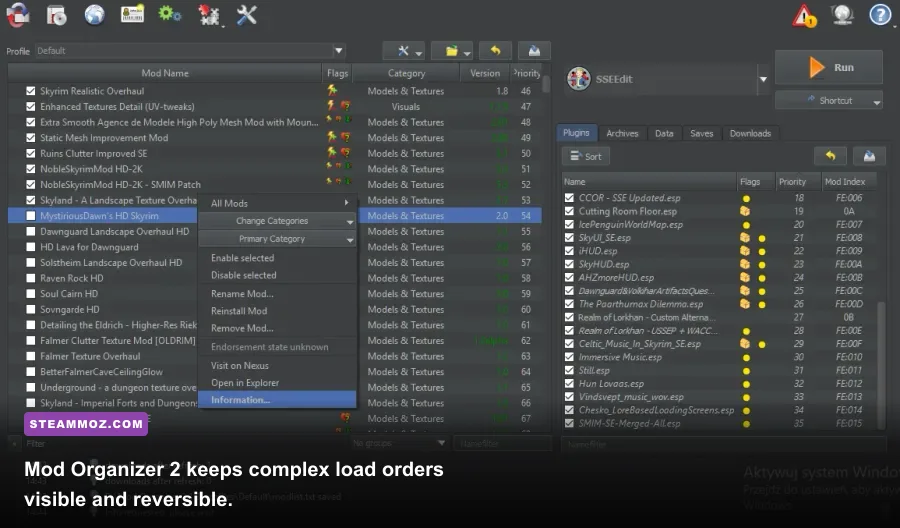The height and width of the screenshot is (528, 900).
Task: Click the Run play arrow button
Action: click(829, 67)
